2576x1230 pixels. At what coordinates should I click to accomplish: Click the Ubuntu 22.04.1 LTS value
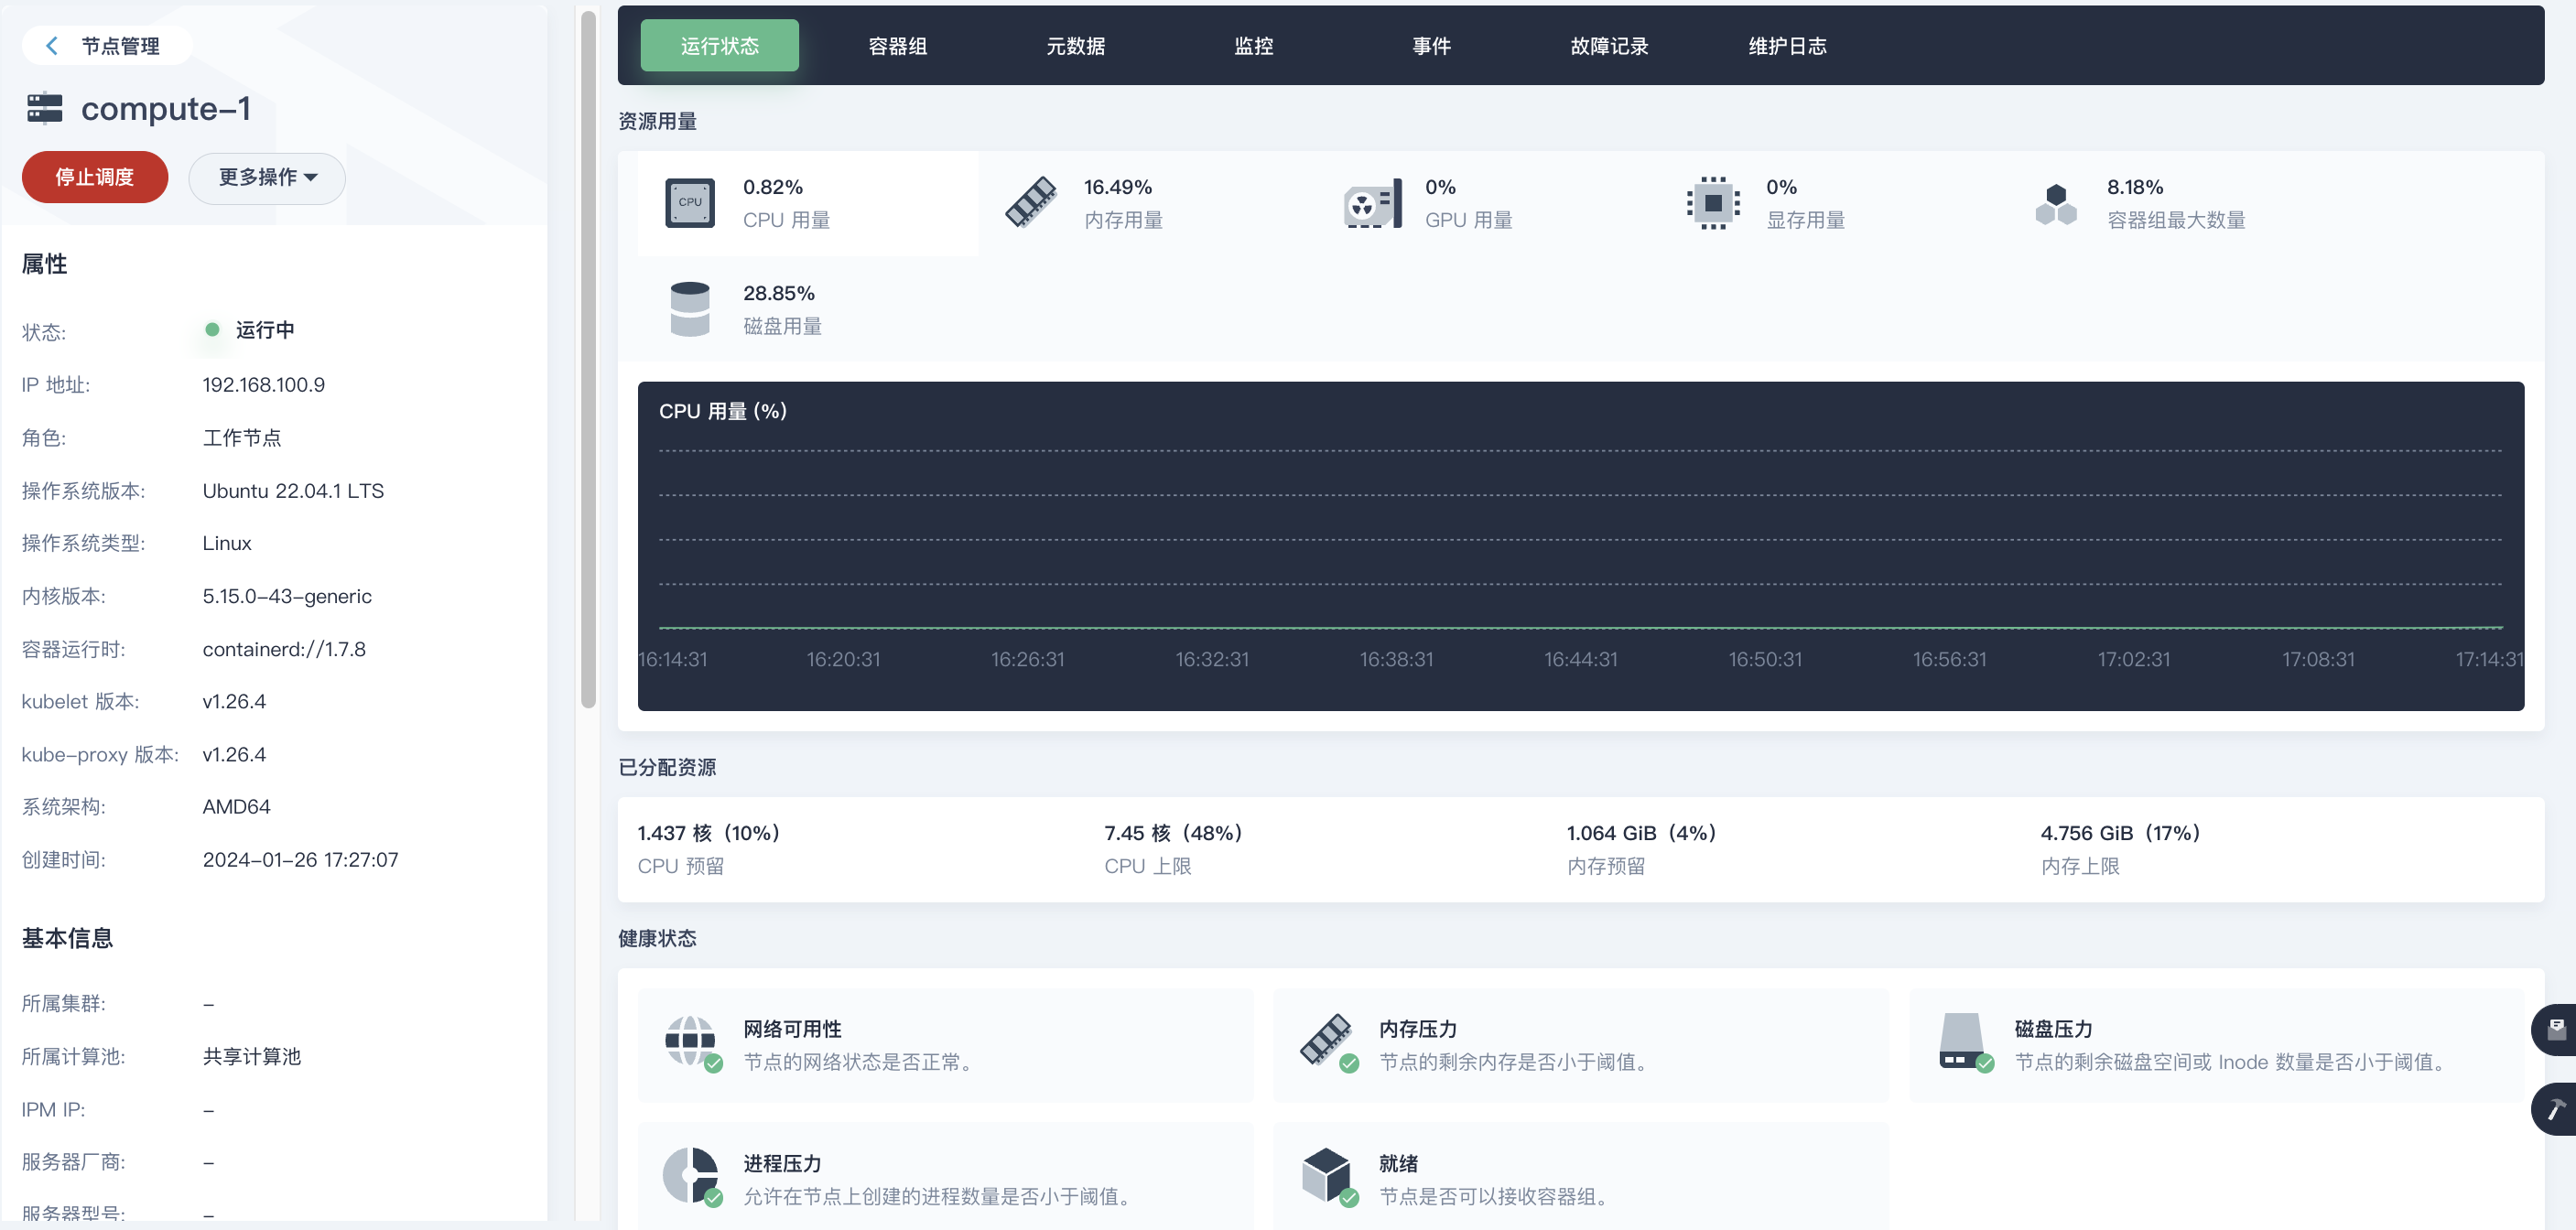pyautogui.click(x=293, y=491)
